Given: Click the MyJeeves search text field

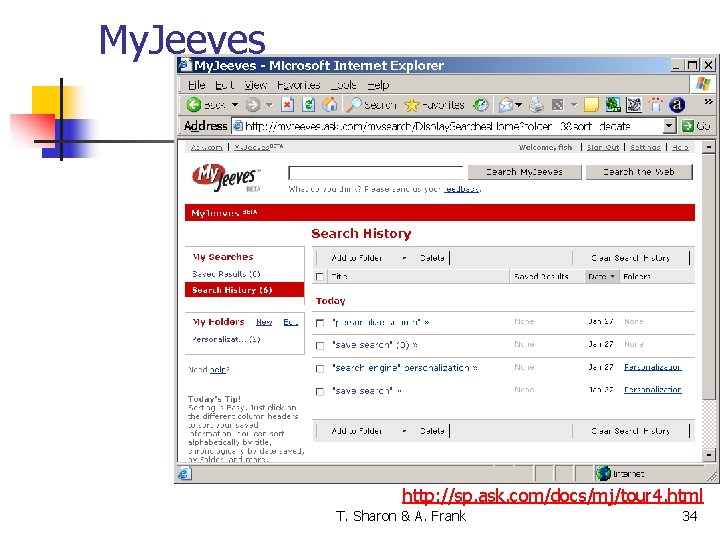Looking at the screenshot, I should pos(376,173).
